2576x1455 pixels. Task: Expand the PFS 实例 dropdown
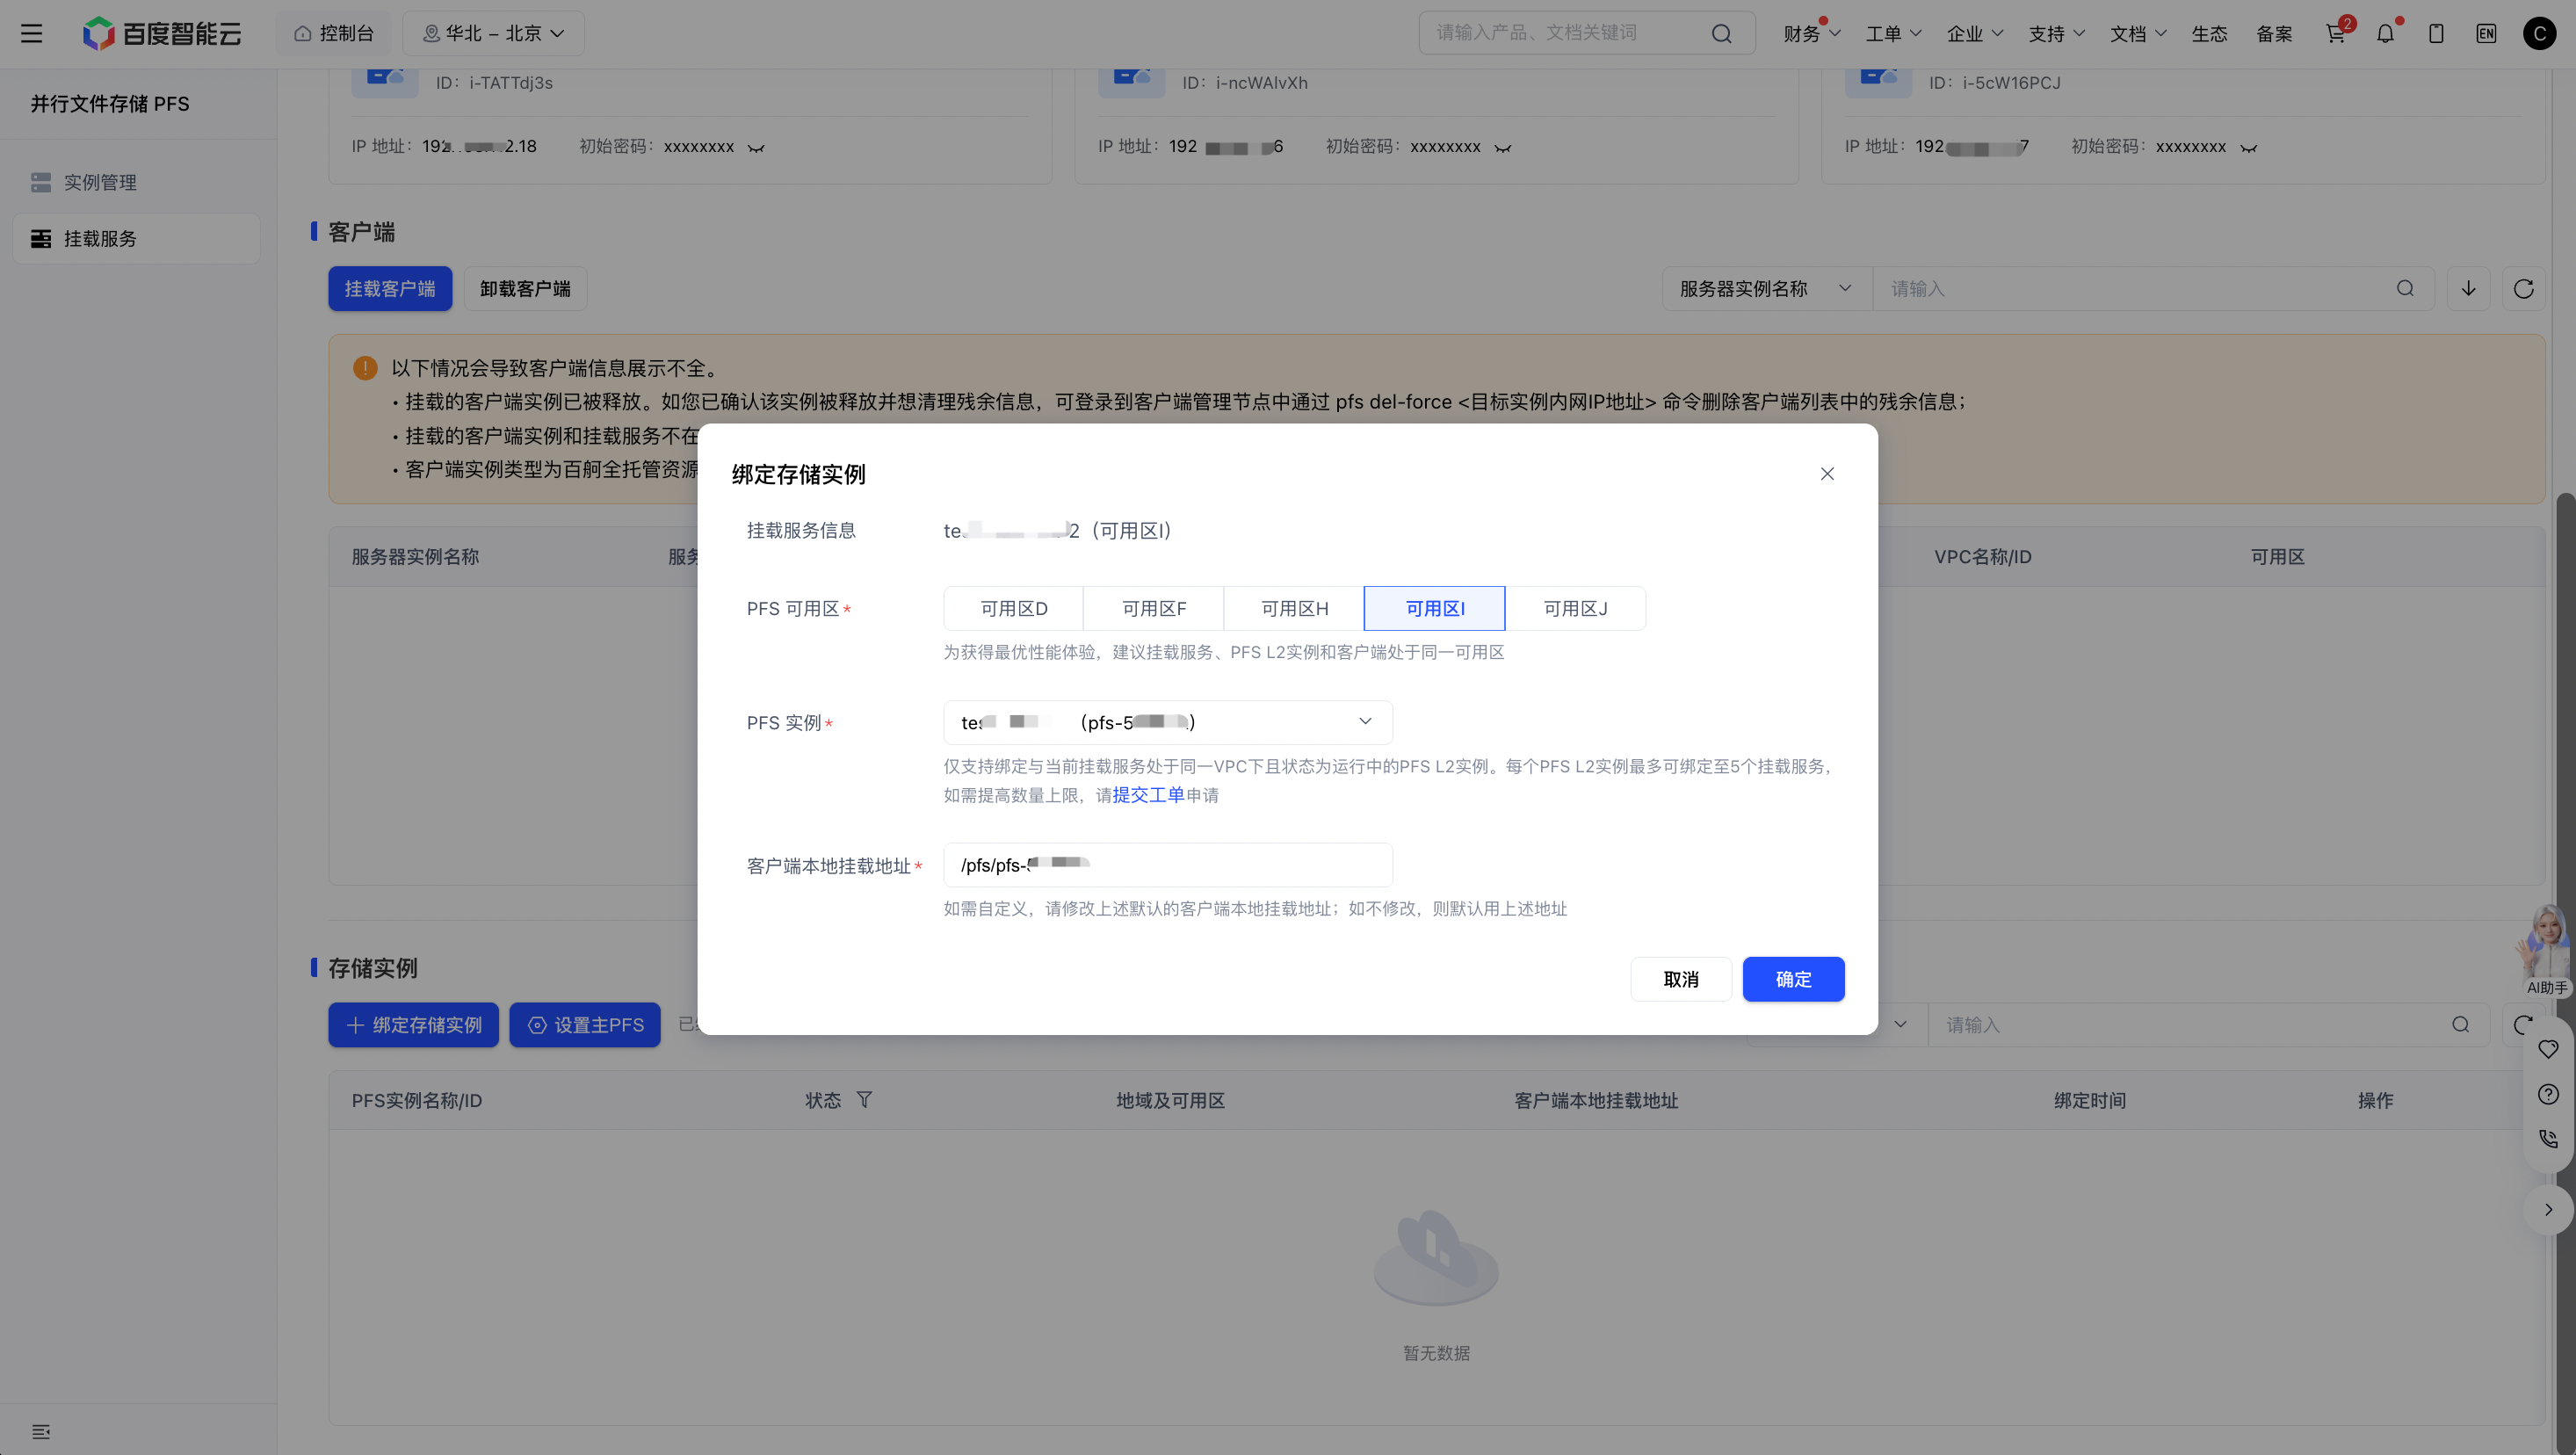[x=1167, y=722]
